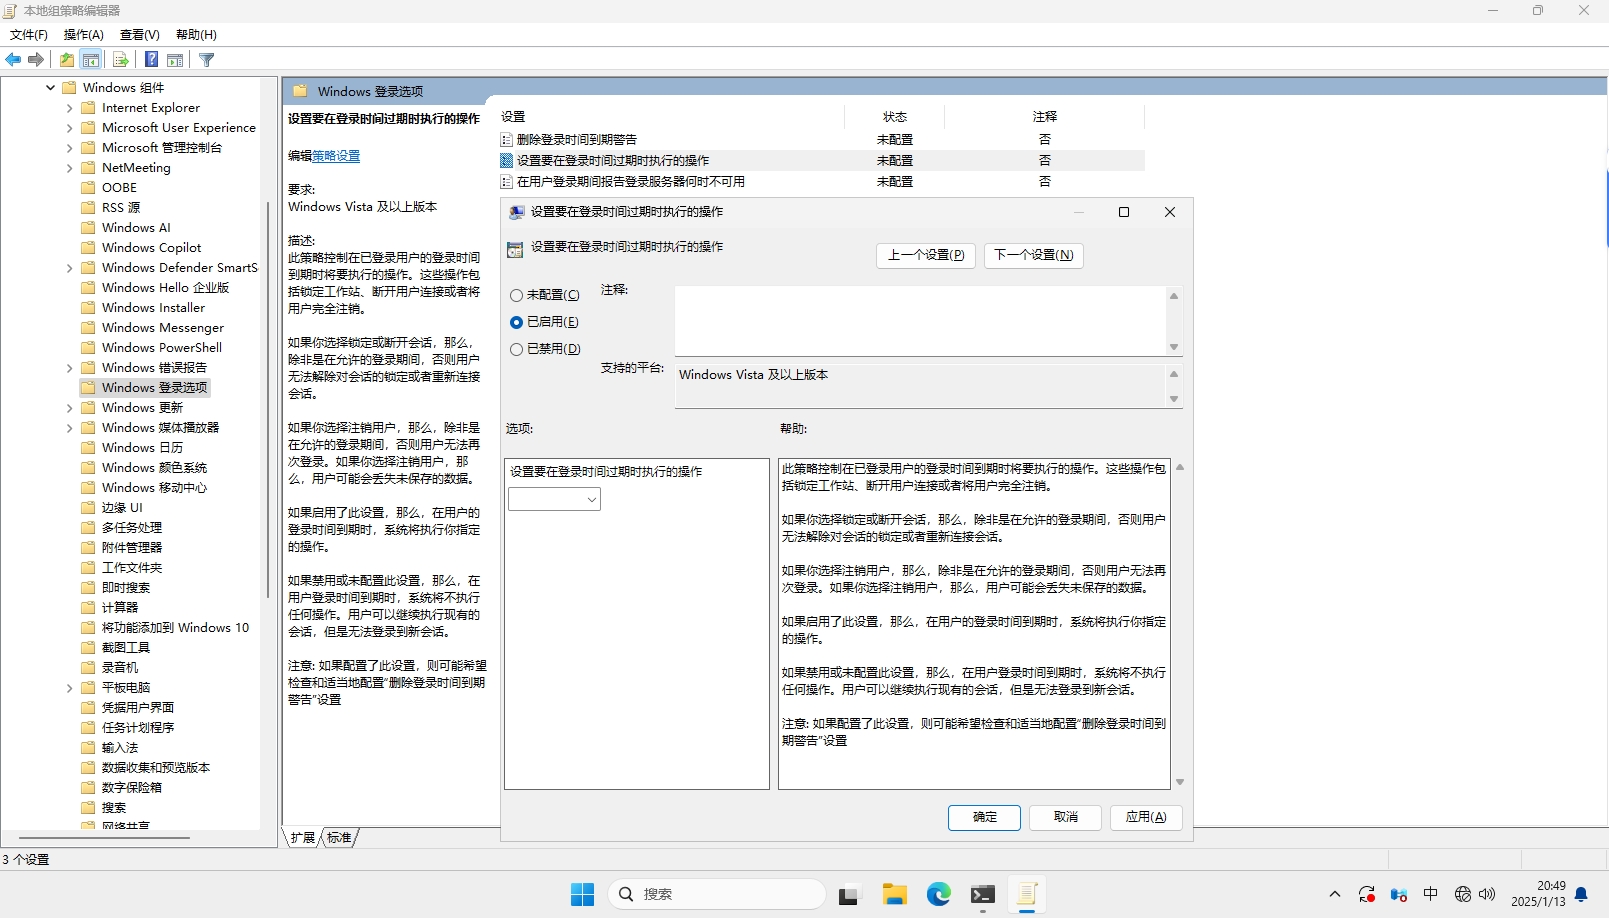Click the Export list toolbar icon
The width and height of the screenshot is (1609, 918).
tap(121, 60)
